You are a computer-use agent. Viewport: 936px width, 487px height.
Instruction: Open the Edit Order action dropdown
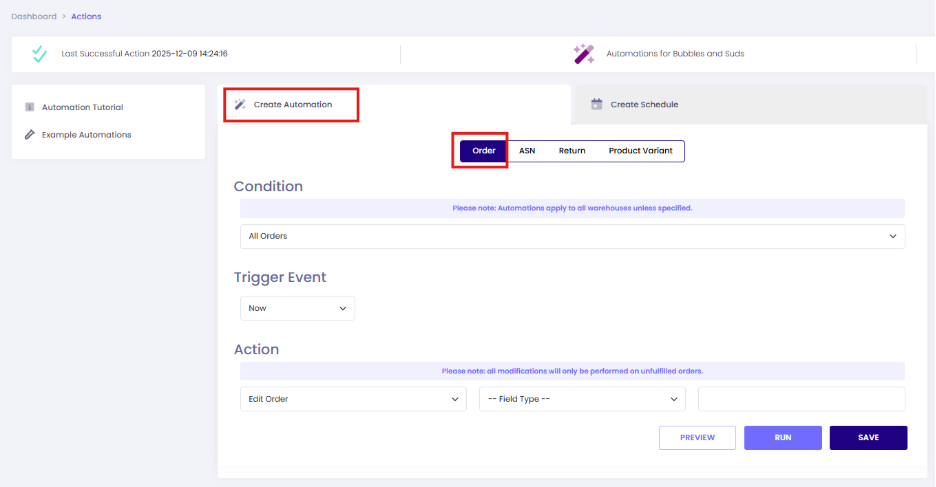point(353,399)
